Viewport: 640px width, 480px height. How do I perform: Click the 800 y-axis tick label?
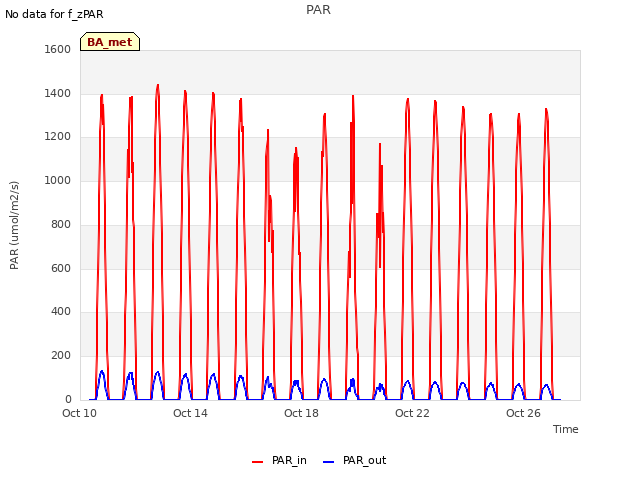(61, 224)
